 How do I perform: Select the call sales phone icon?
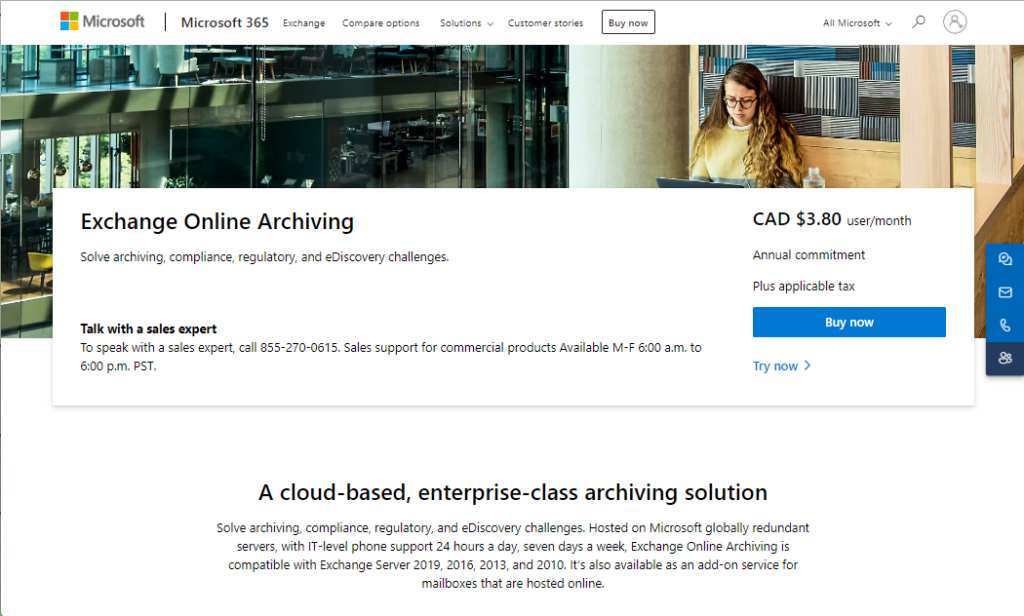point(1004,324)
